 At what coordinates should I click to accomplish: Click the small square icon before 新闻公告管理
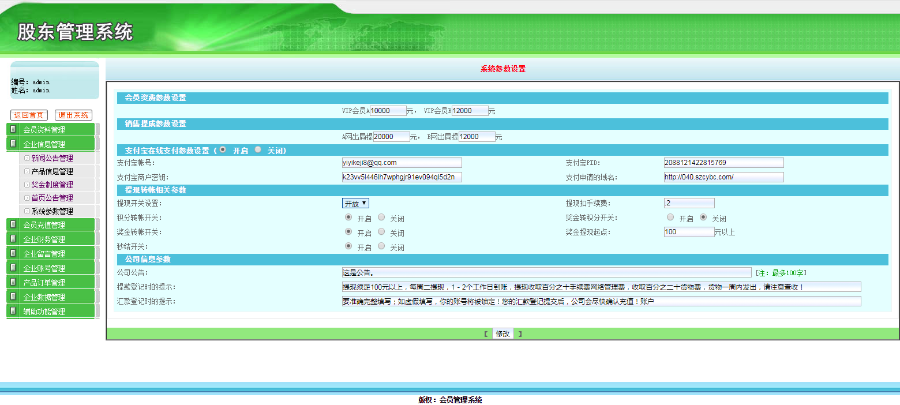(x=27, y=158)
